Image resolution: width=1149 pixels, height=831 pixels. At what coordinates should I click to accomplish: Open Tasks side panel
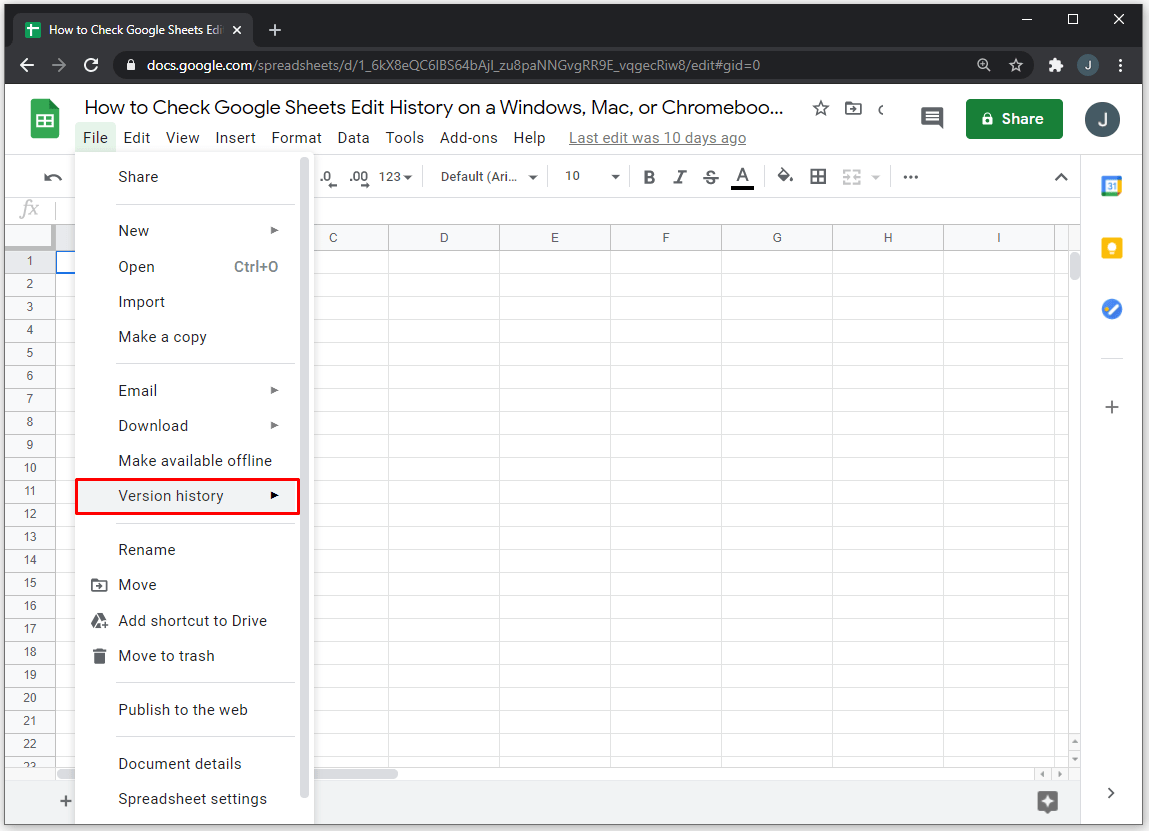pos(1111,309)
